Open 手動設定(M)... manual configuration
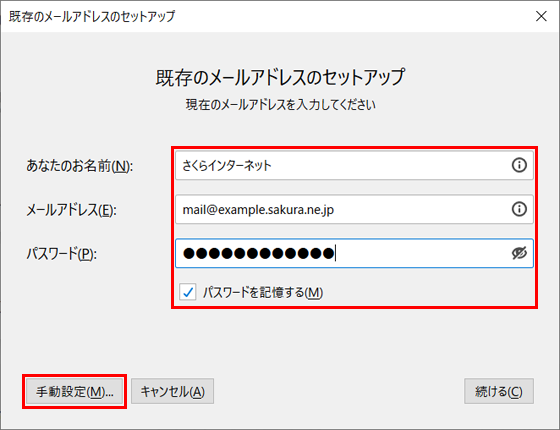This screenshot has height=430, width=560. click(x=74, y=391)
